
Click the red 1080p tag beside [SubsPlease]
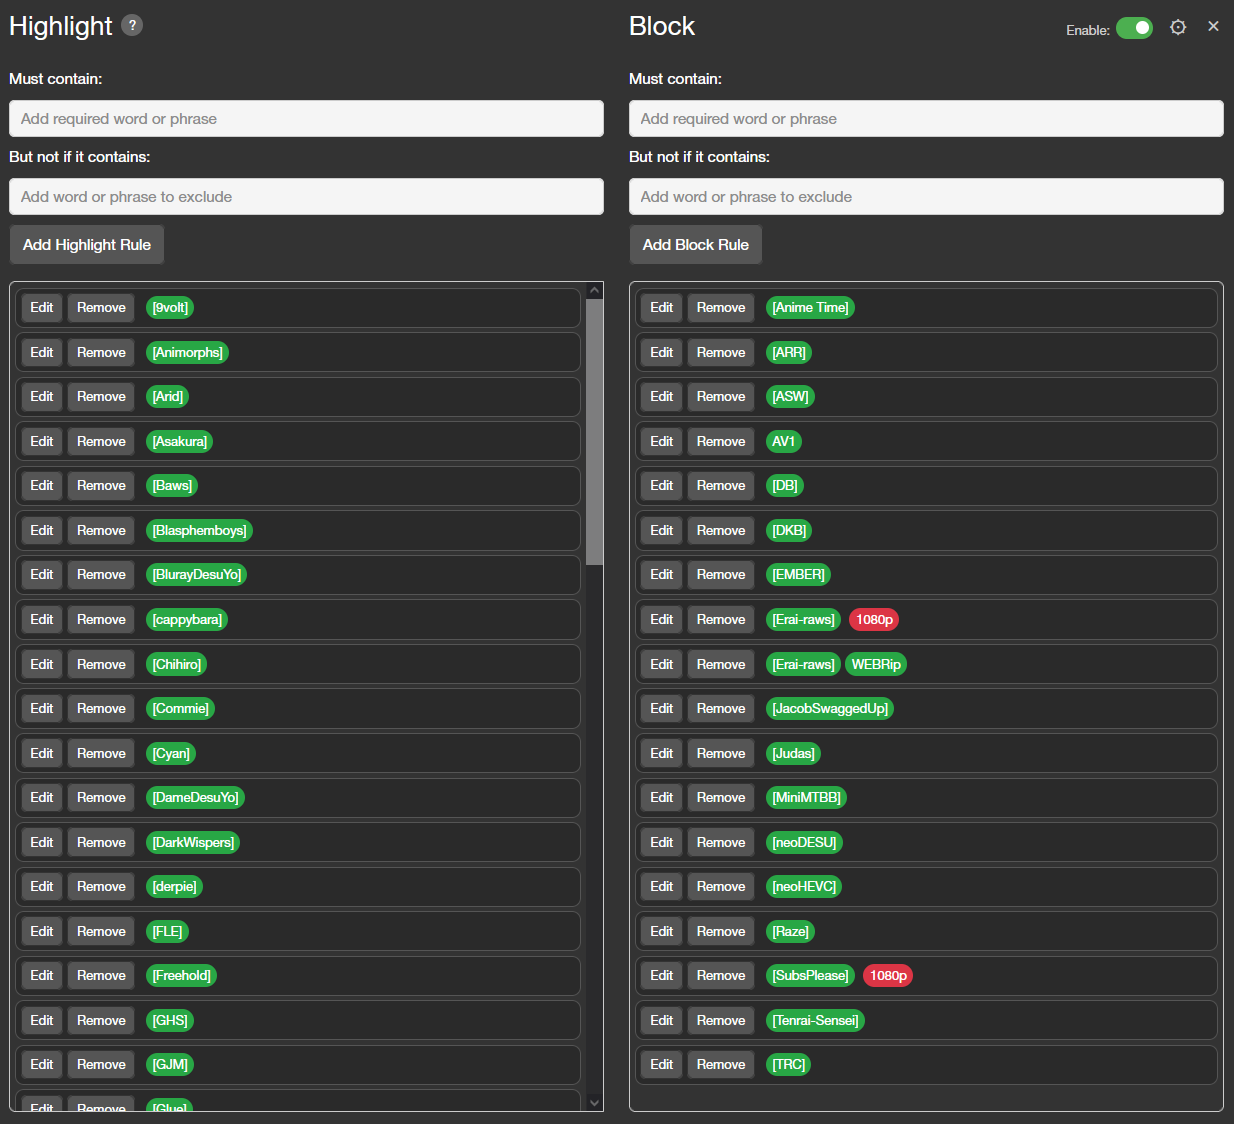pyautogui.click(x=888, y=975)
